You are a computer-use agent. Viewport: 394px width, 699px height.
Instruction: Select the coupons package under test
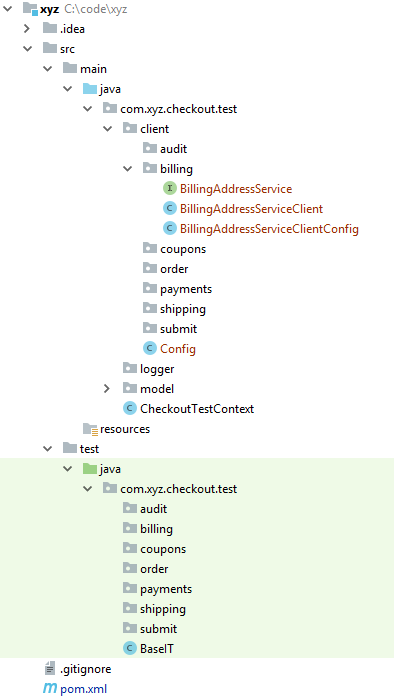pos(163,549)
